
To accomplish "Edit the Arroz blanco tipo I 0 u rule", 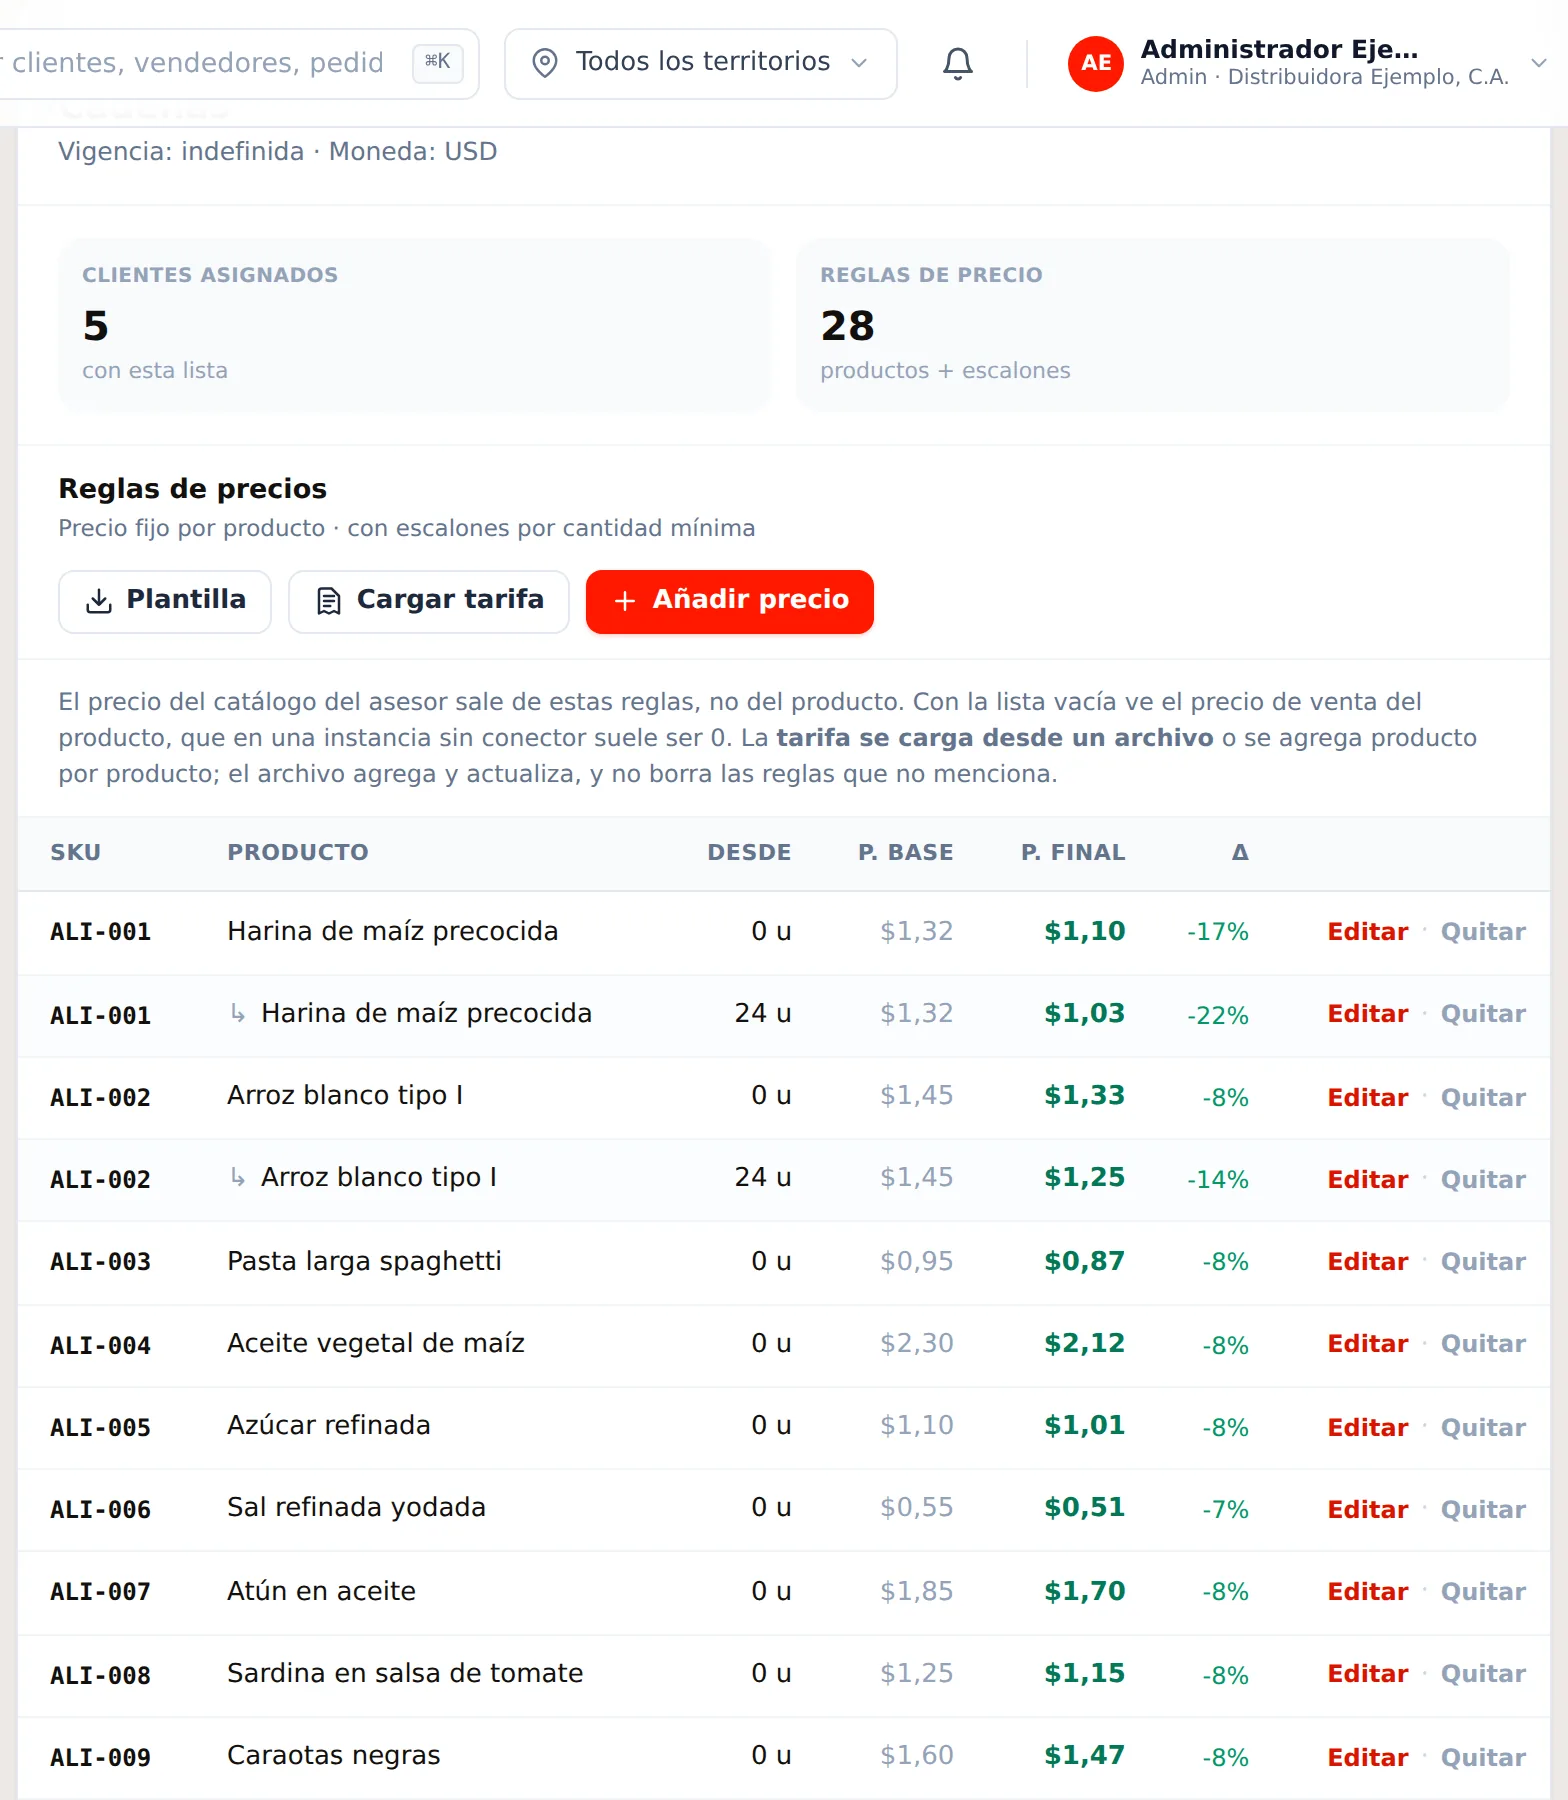I will tap(1367, 1097).
